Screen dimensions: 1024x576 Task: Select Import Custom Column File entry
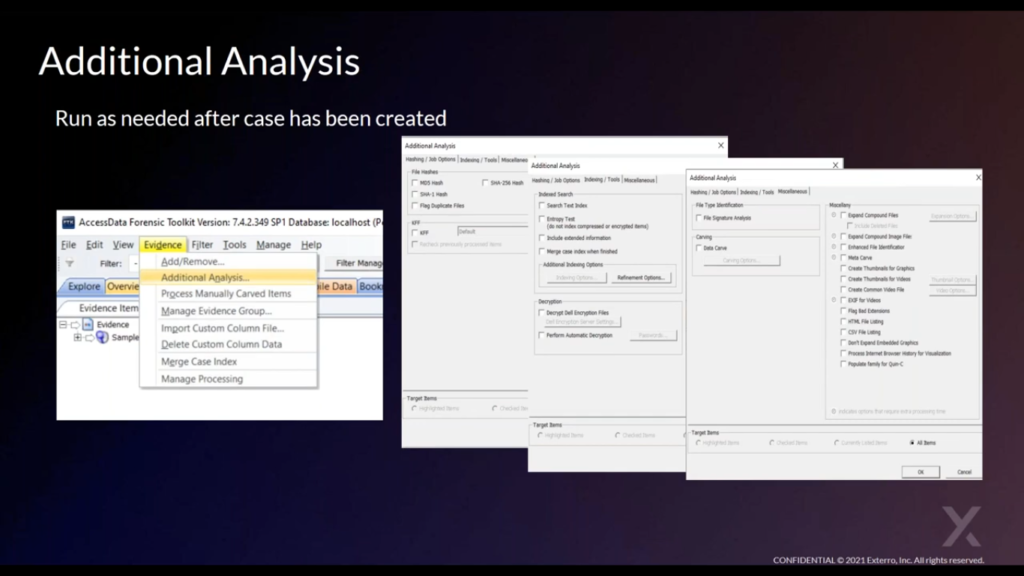point(222,328)
